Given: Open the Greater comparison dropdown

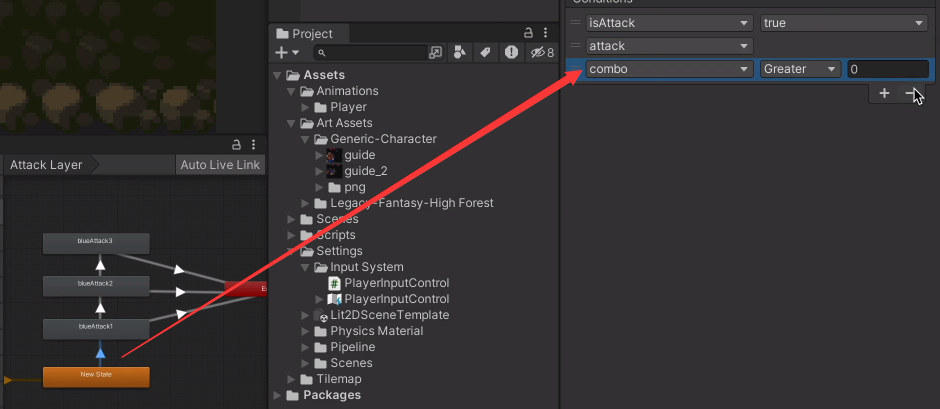Looking at the screenshot, I should [800, 69].
